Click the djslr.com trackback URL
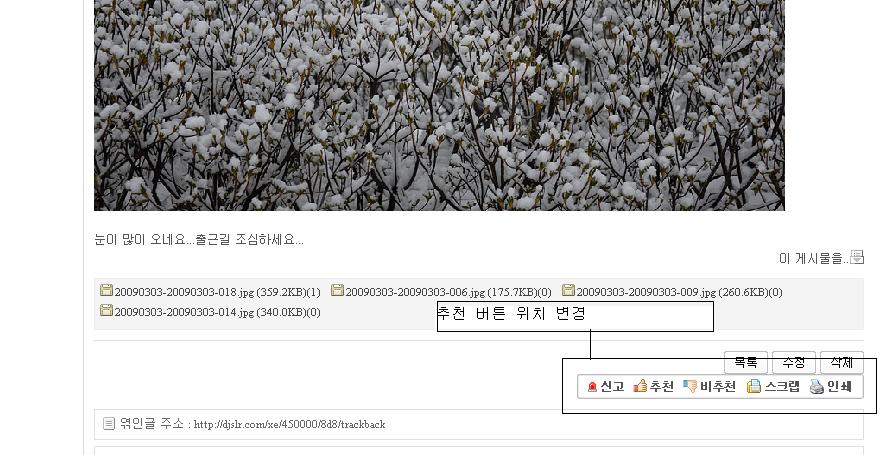The height and width of the screenshot is (455, 896). point(289,424)
